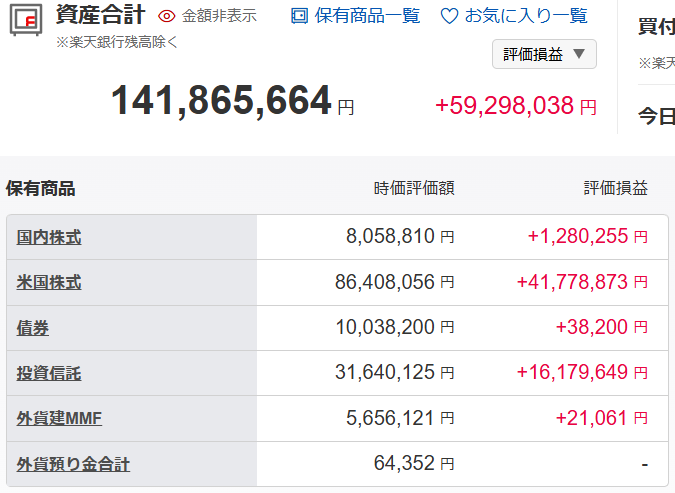Click the 評価損益 column header
The height and width of the screenshot is (493, 675).
615,188
